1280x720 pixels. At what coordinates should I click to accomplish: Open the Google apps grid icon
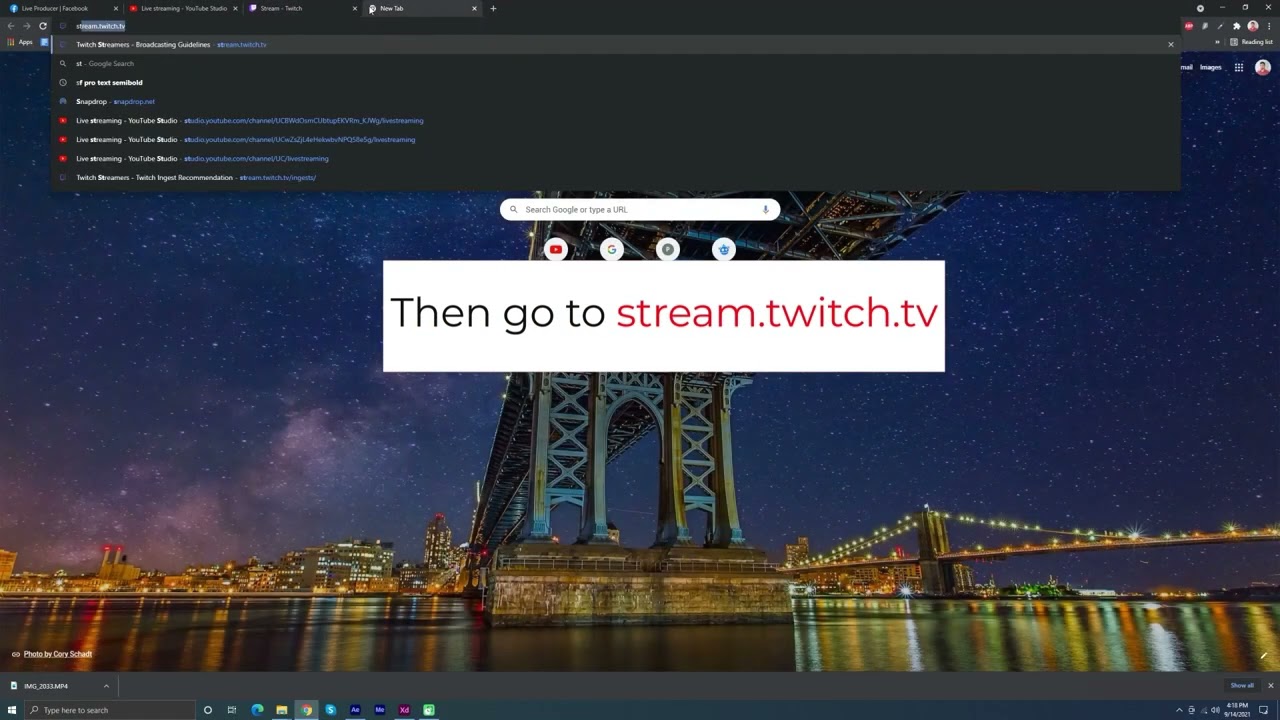(x=1238, y=67)
